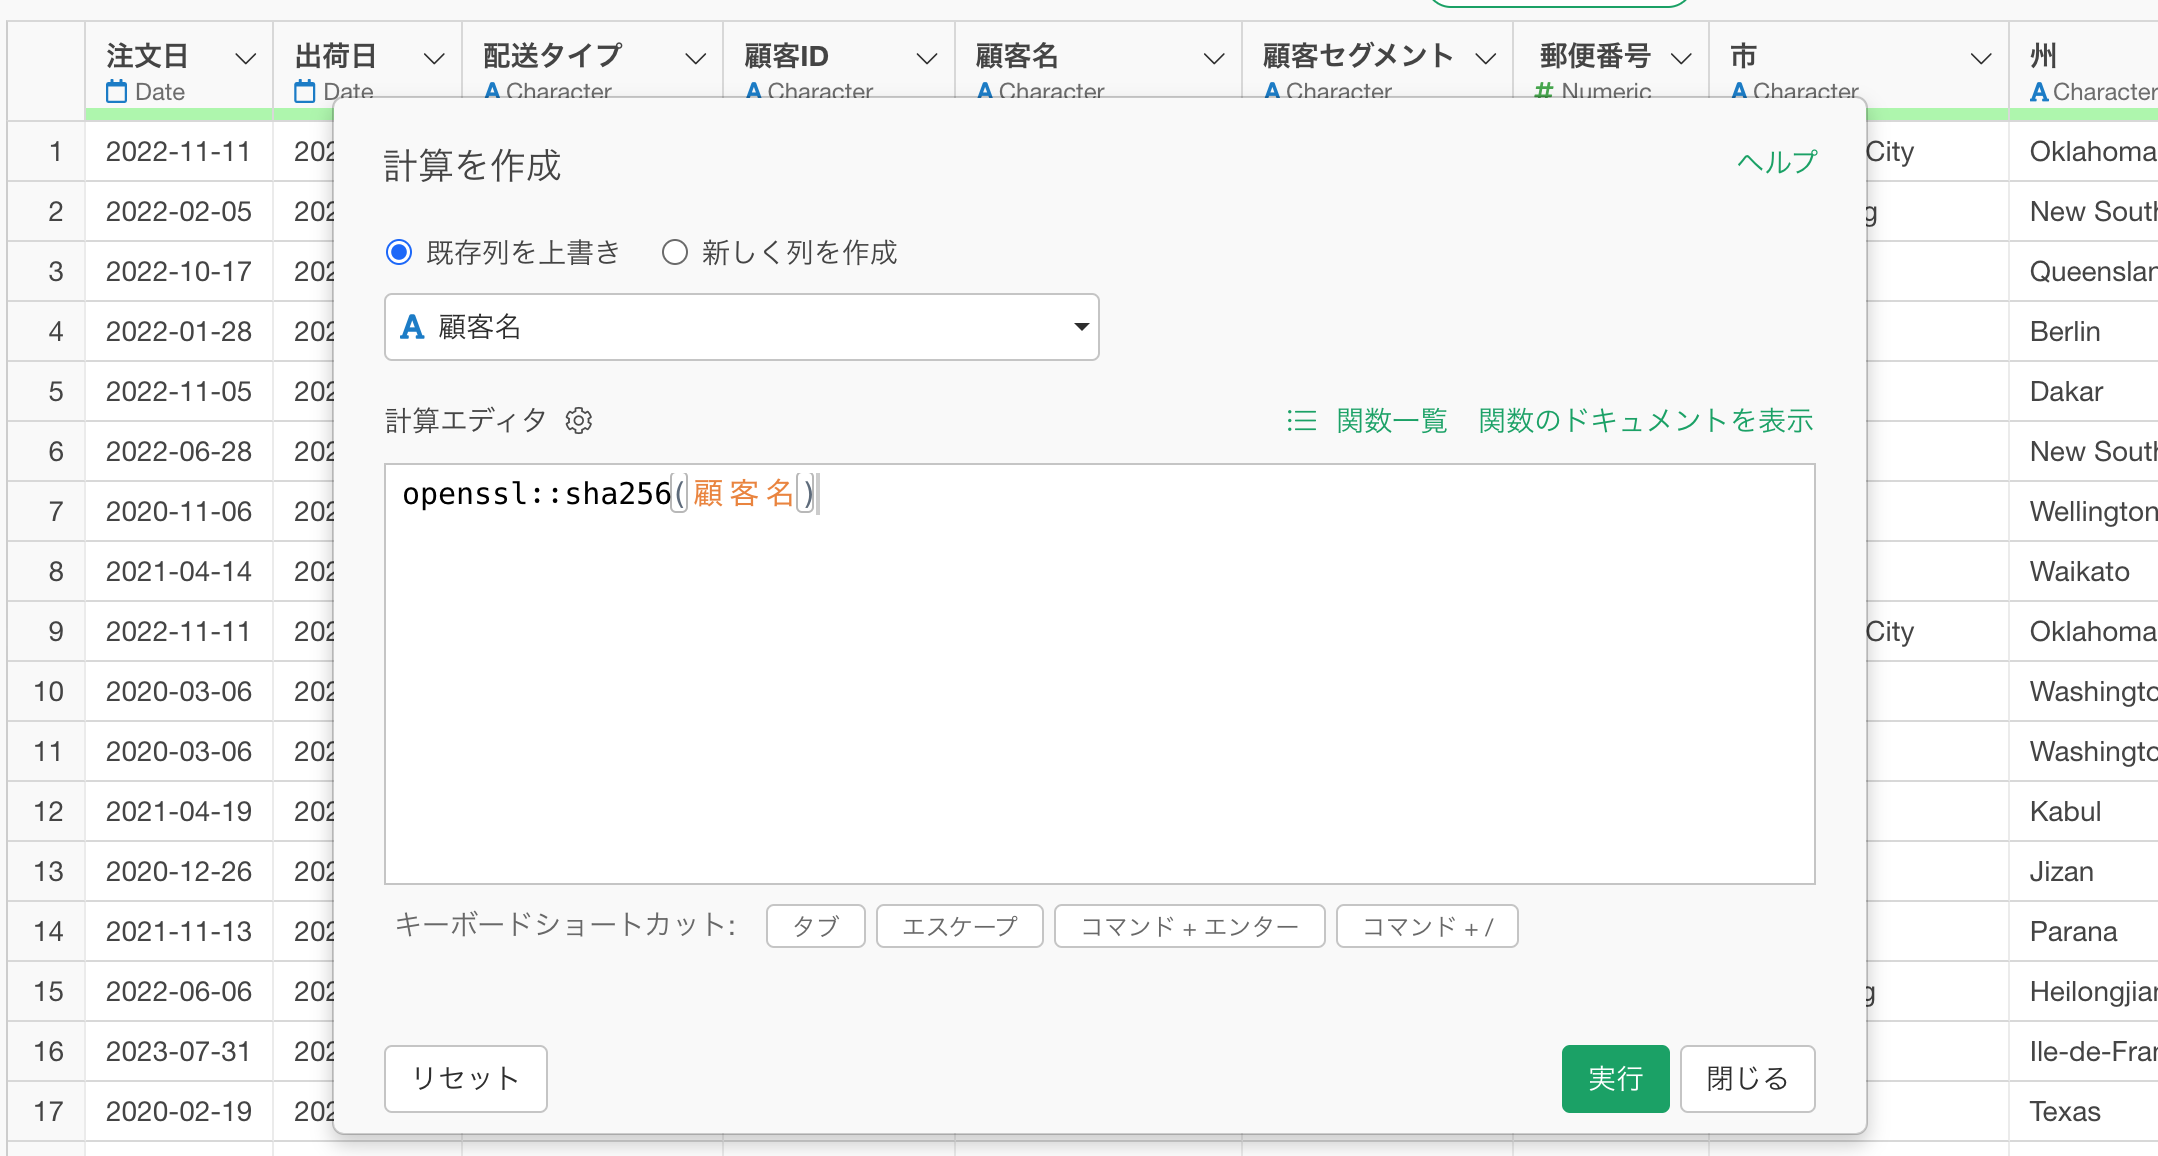Click numeric type icon under 郵便番号
2158x1156 pixels.
point(1544,92)
